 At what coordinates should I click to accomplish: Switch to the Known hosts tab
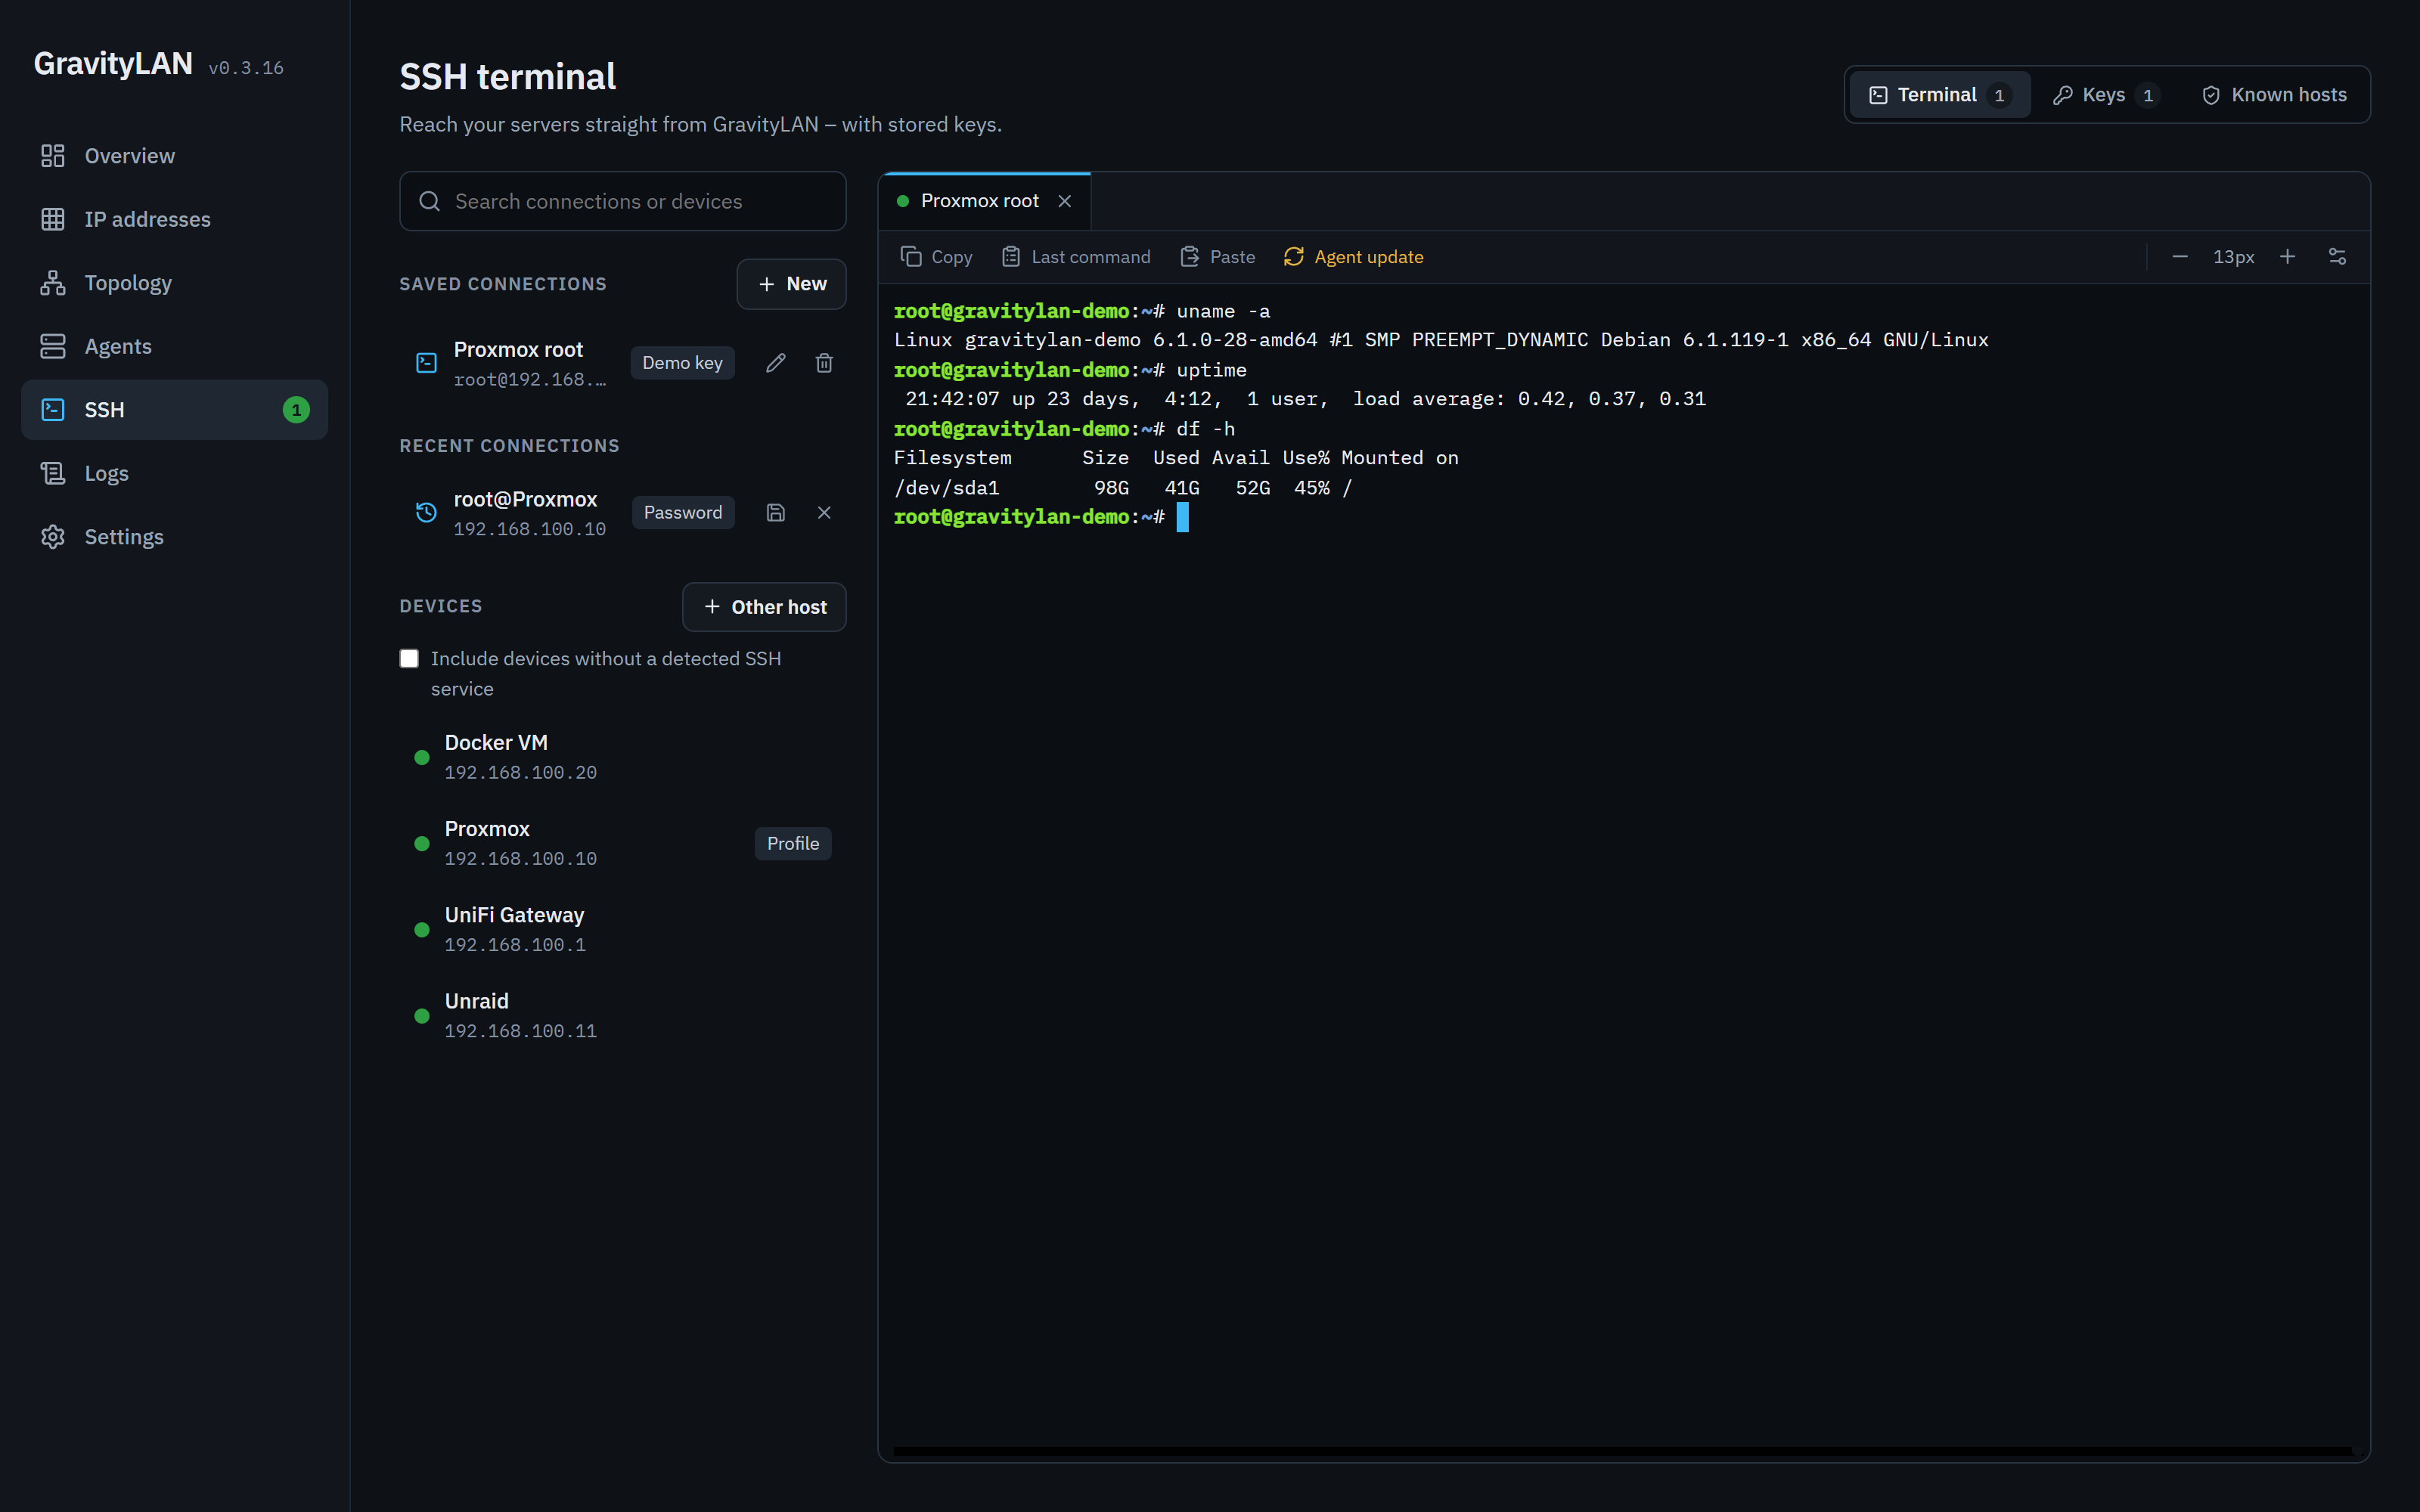coord(2274,95)
